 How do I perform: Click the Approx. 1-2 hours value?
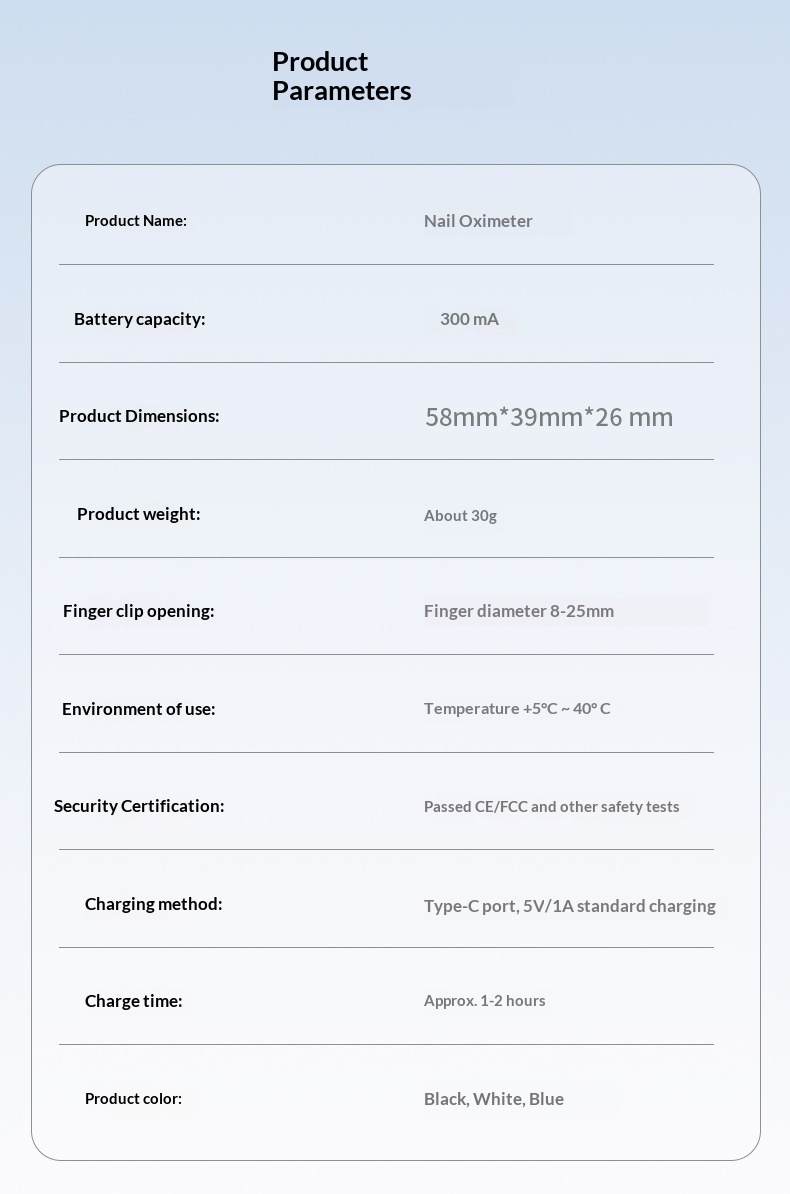484,1001
